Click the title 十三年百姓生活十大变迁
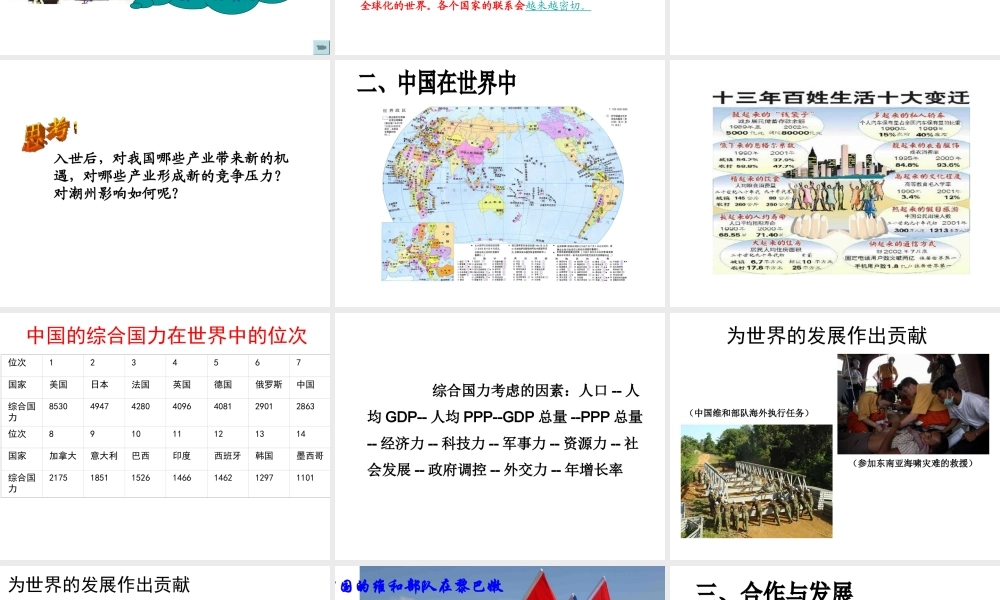Image resolution: width=1000 pixels, height=600 pixels. (841, 98)
